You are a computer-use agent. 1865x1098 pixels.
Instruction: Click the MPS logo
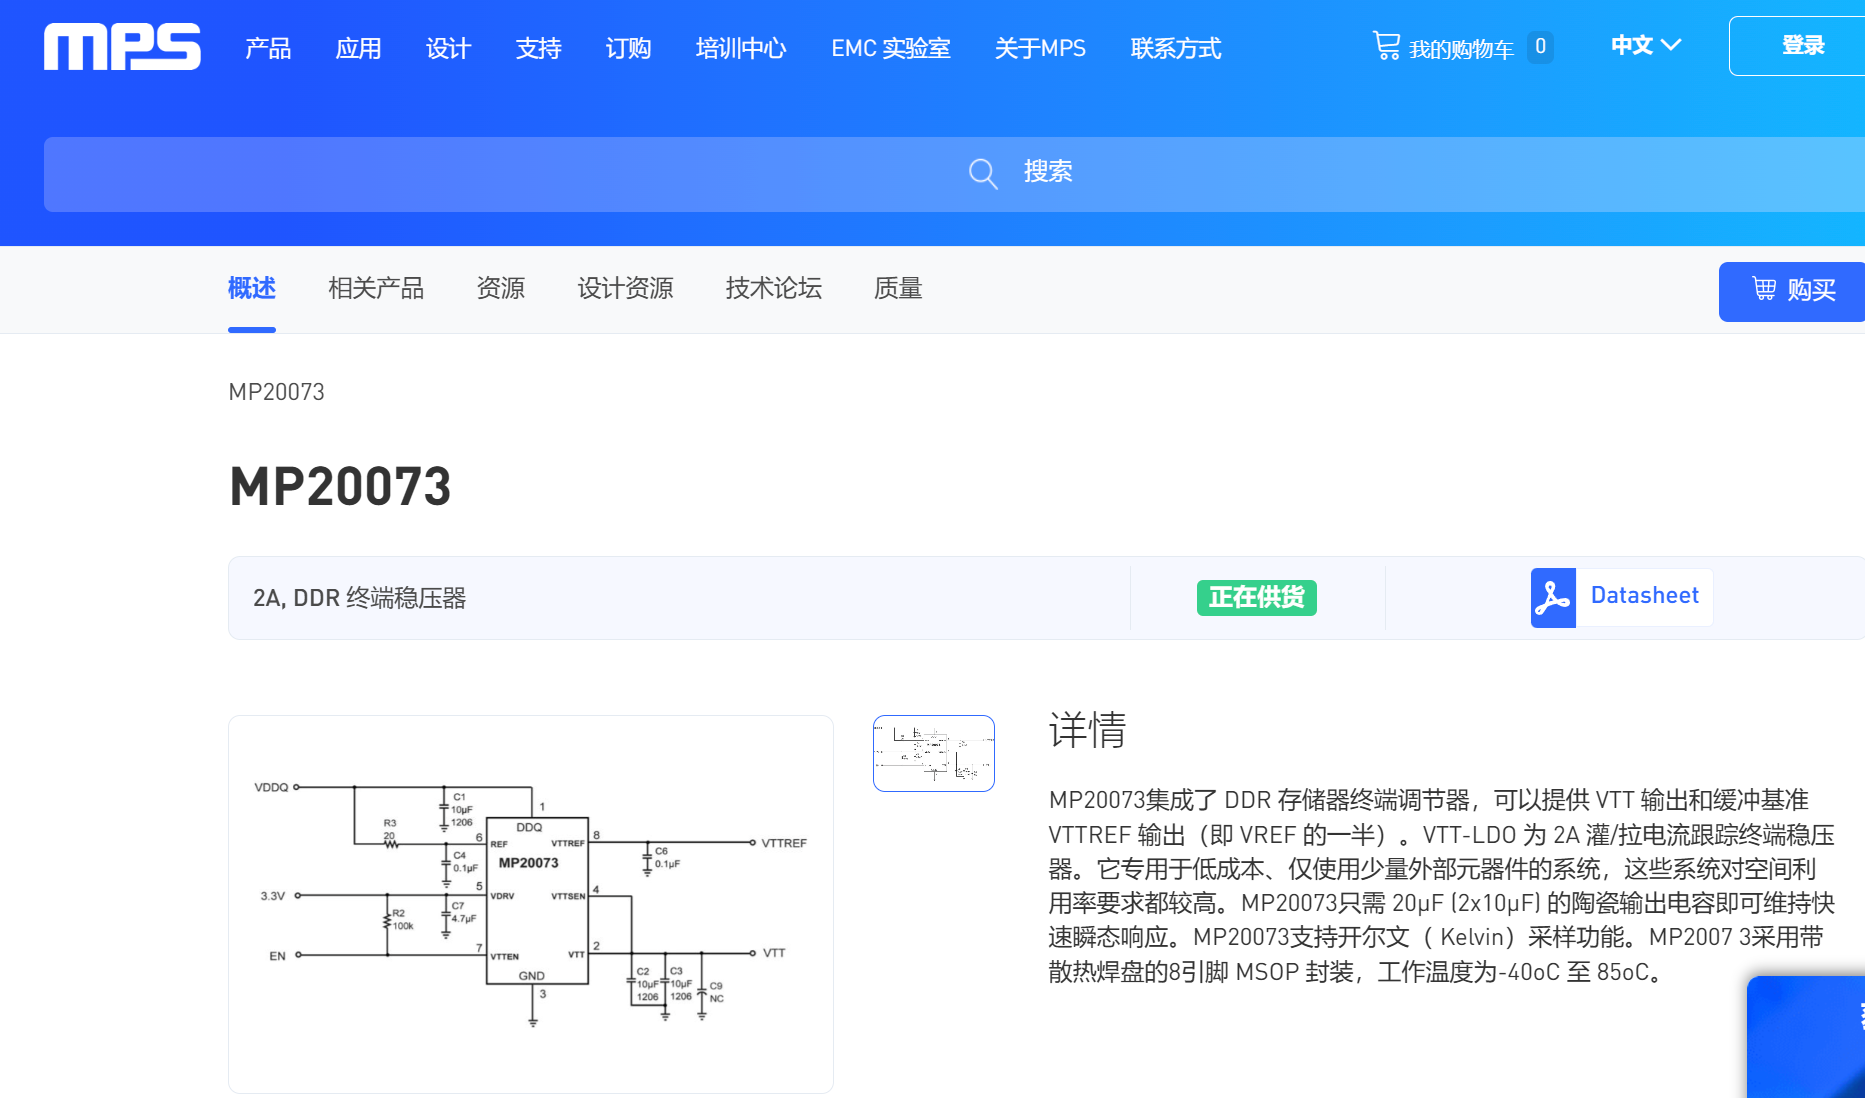coord(122,47)
